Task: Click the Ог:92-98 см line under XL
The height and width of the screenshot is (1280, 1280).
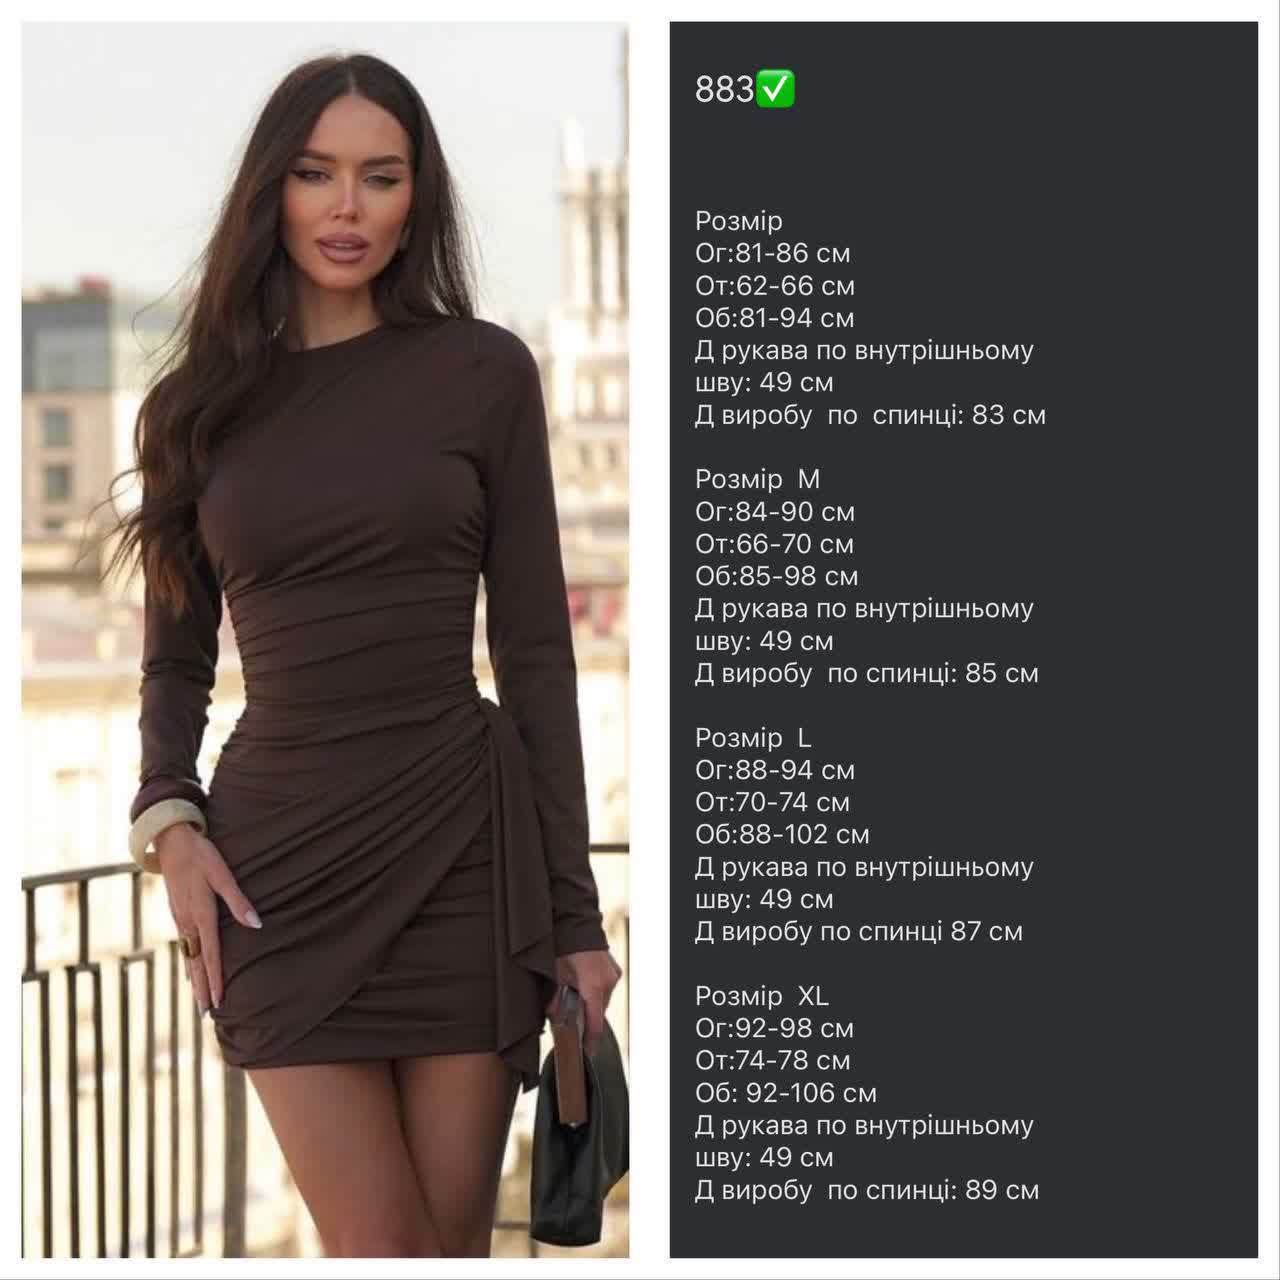Action: (x=775, y=1028)
